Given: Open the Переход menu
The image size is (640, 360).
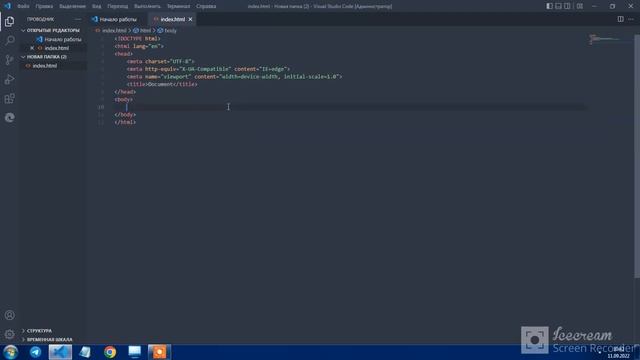Looking at the screenshot, I should tap(118, 6).
